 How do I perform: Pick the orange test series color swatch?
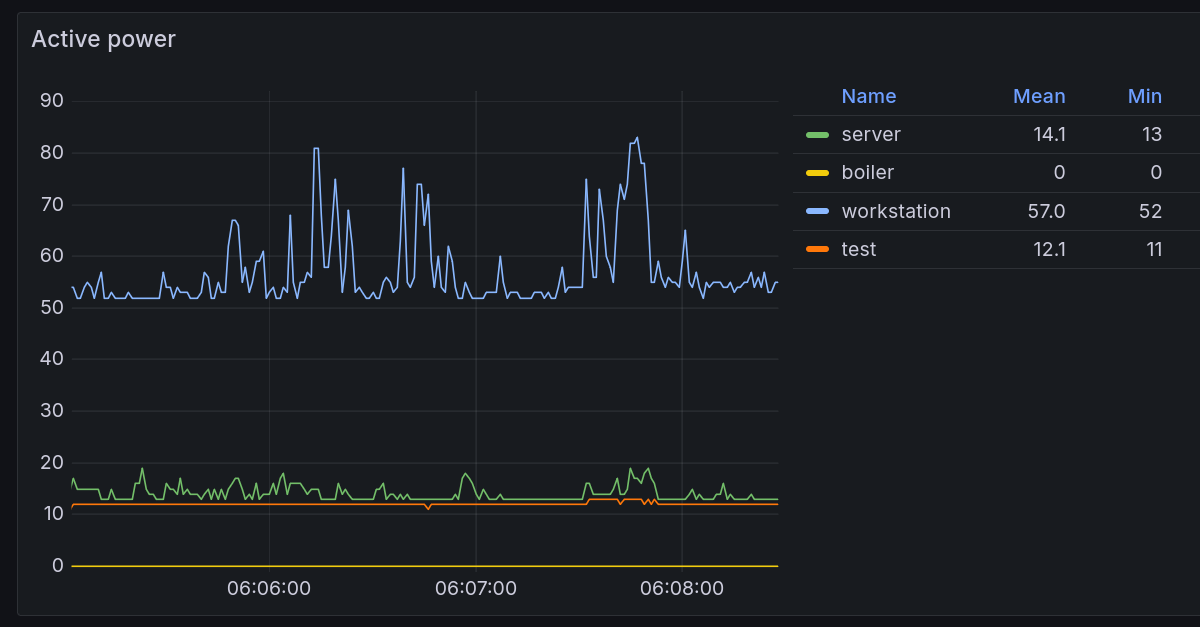[x=817, y=249]
